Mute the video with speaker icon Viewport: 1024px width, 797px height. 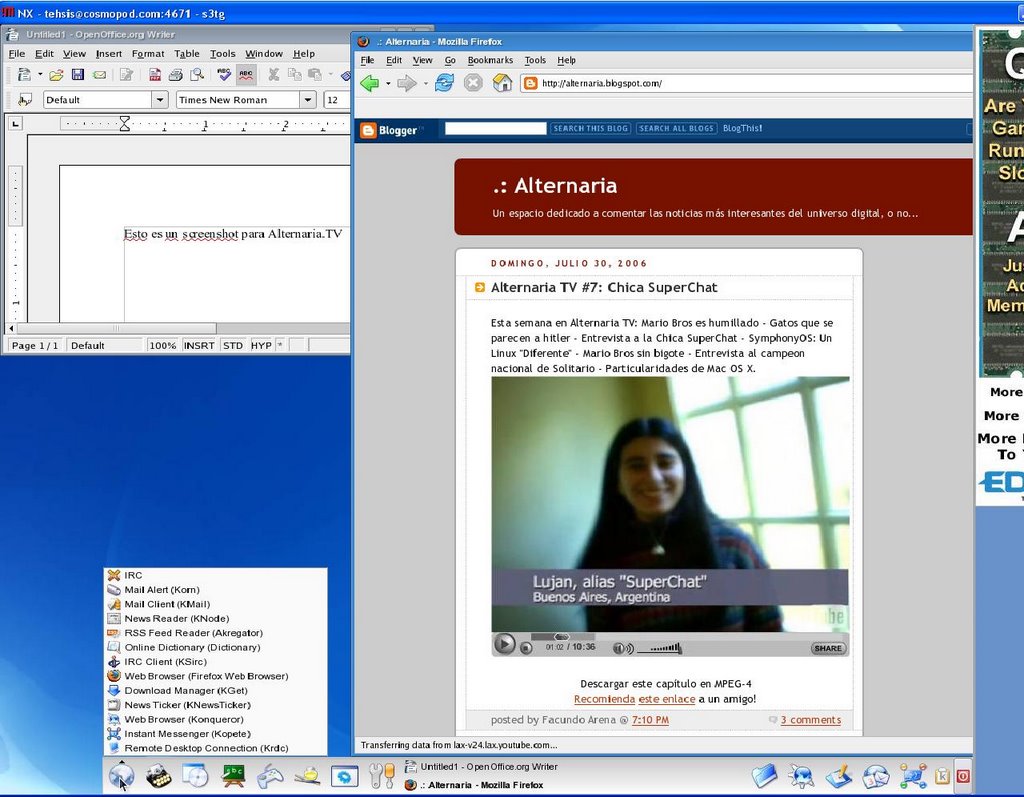622,648
